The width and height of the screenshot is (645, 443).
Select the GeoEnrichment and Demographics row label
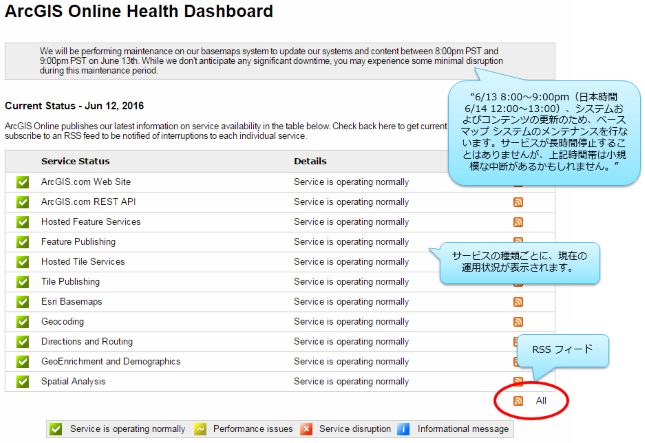[111, 362]
